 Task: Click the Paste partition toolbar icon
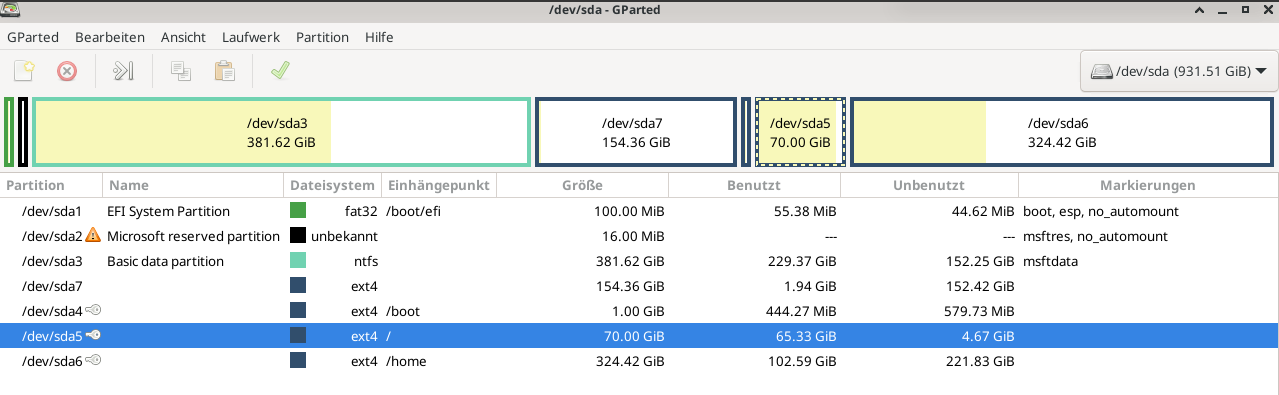[224, 71]
